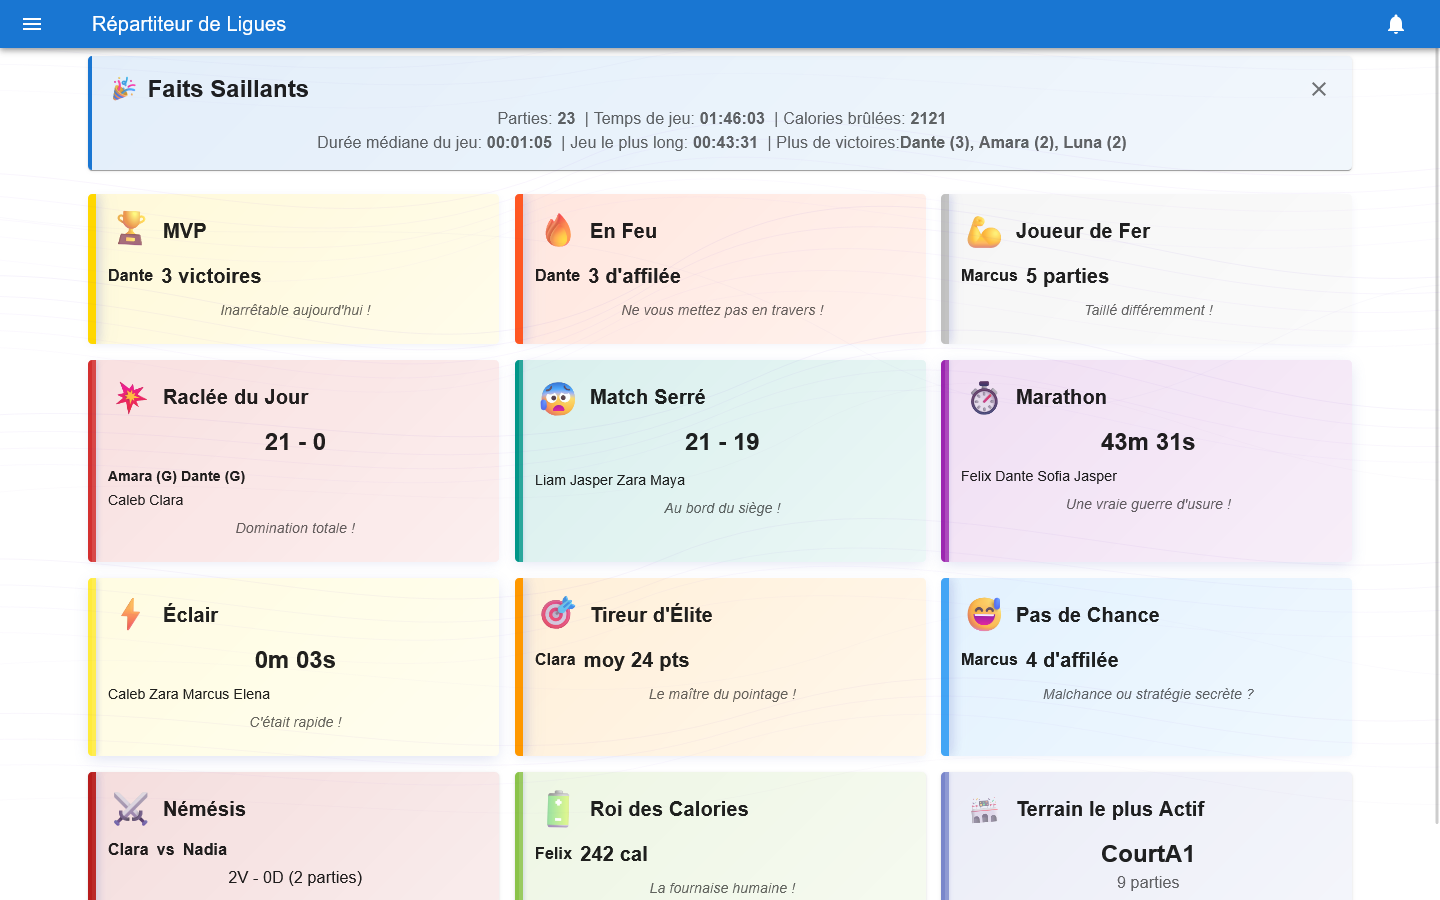This screenshot has width=1440, height=900.
Task: Click the Marathon stopwatch icon
Action: coord(984,397)
